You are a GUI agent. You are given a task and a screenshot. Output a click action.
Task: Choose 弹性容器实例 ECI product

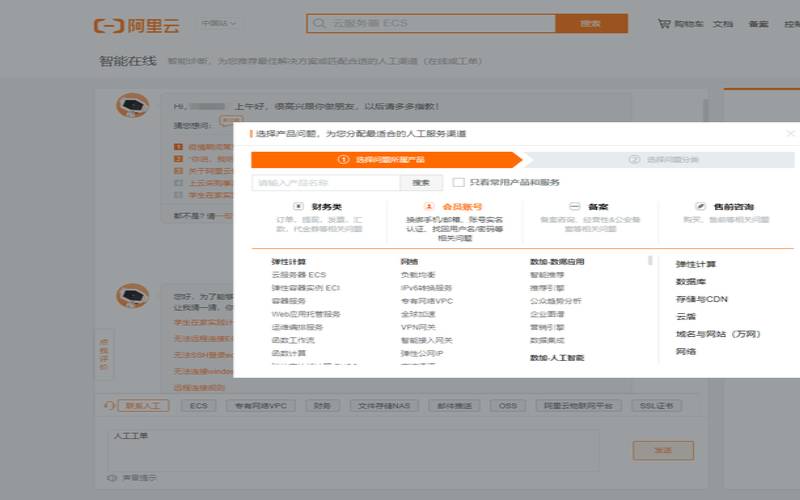pos(306,288)
